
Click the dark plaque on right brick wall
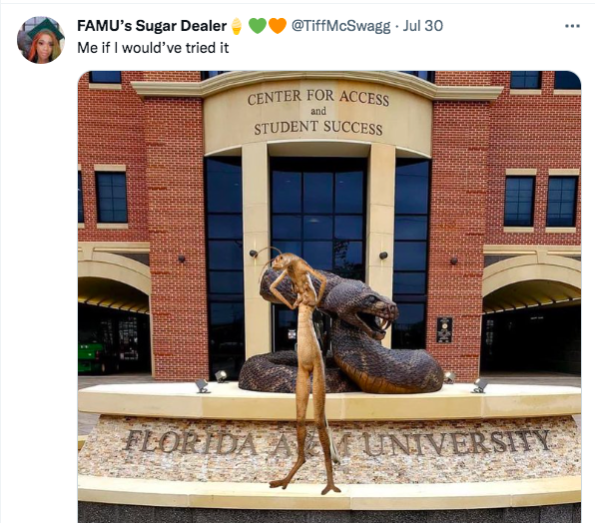(x=444, y=329)
